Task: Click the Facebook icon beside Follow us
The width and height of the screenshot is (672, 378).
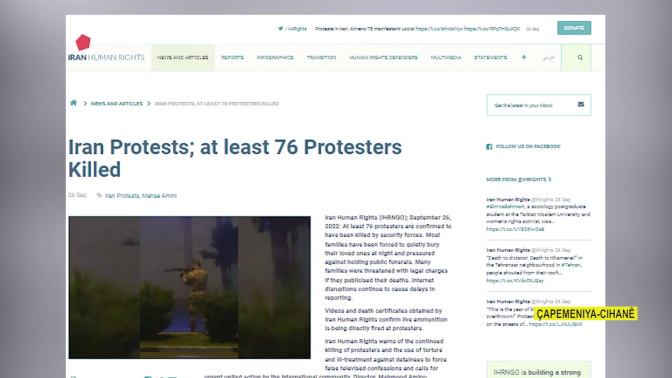Action: [489, 147]
